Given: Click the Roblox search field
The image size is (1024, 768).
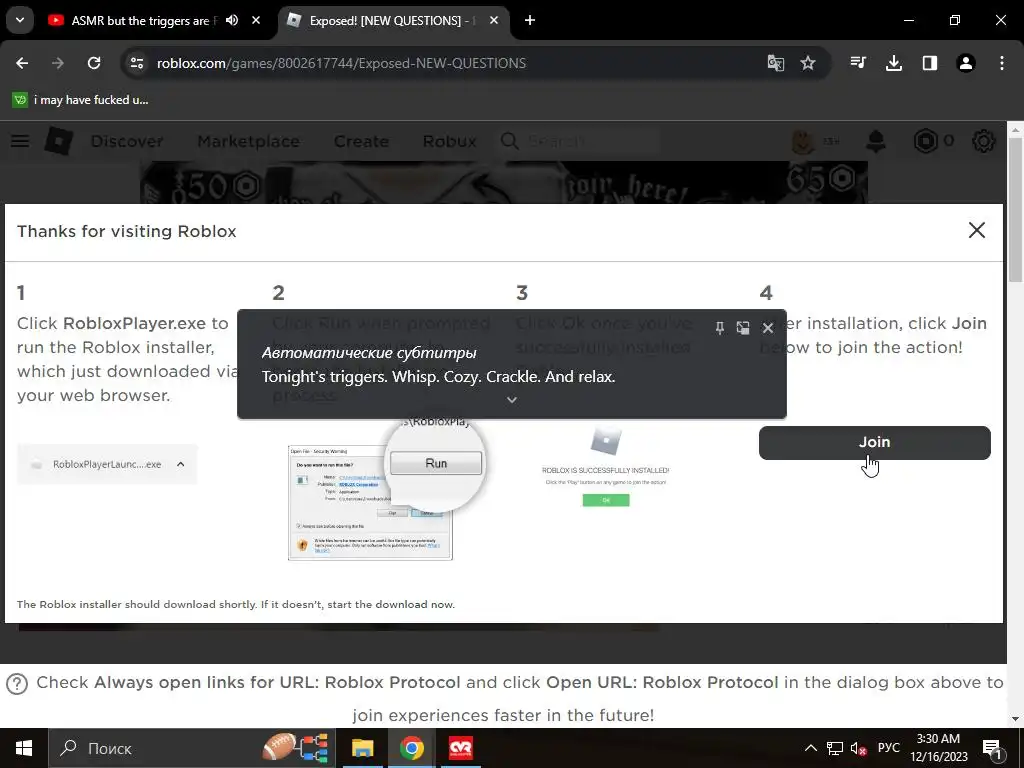Looking at the screenshot, I should (579, 141).
